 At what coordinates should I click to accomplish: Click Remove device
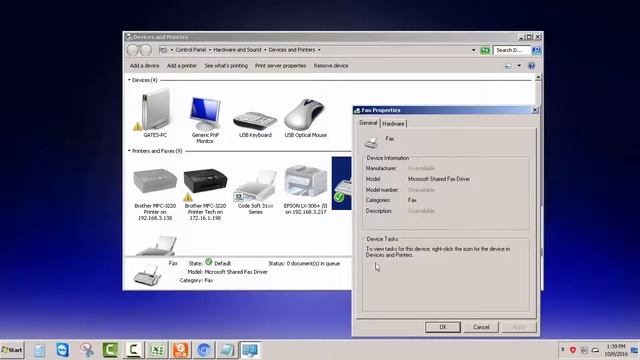click(331, 66)
